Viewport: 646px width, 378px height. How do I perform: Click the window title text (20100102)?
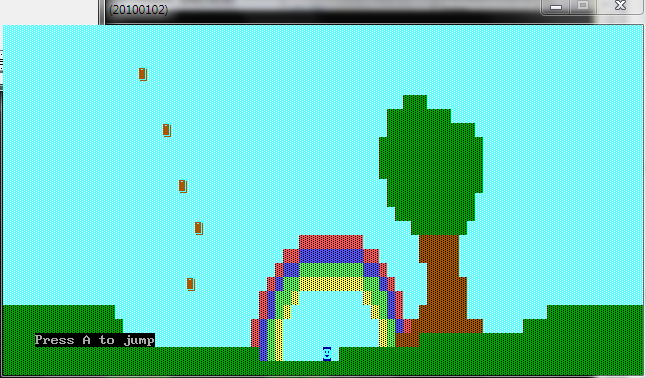(139, 9)
